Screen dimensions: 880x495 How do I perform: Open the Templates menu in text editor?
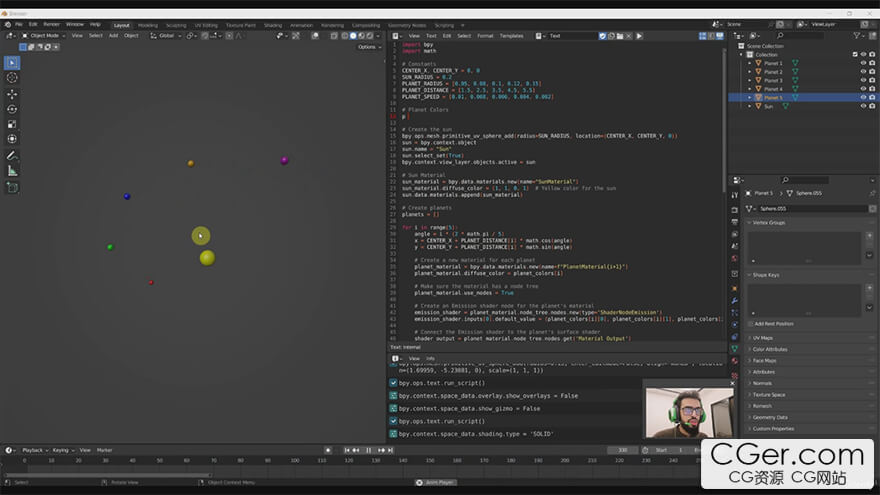[511, 36]
